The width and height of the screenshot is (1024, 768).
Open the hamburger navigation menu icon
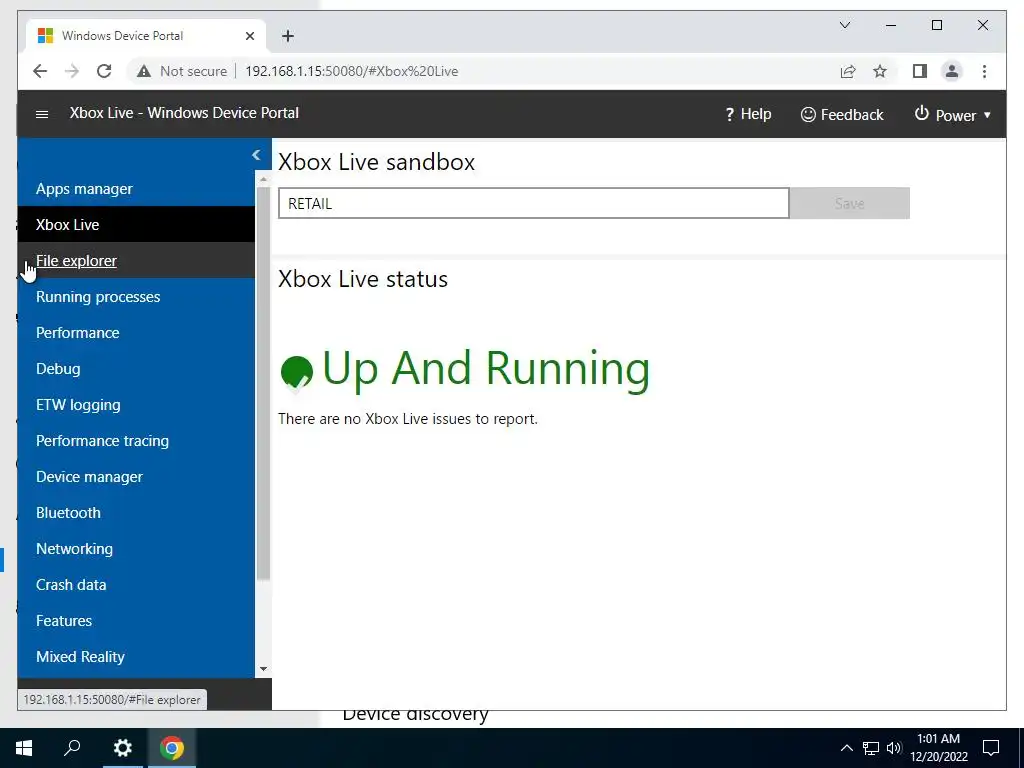tap(42, 114)
